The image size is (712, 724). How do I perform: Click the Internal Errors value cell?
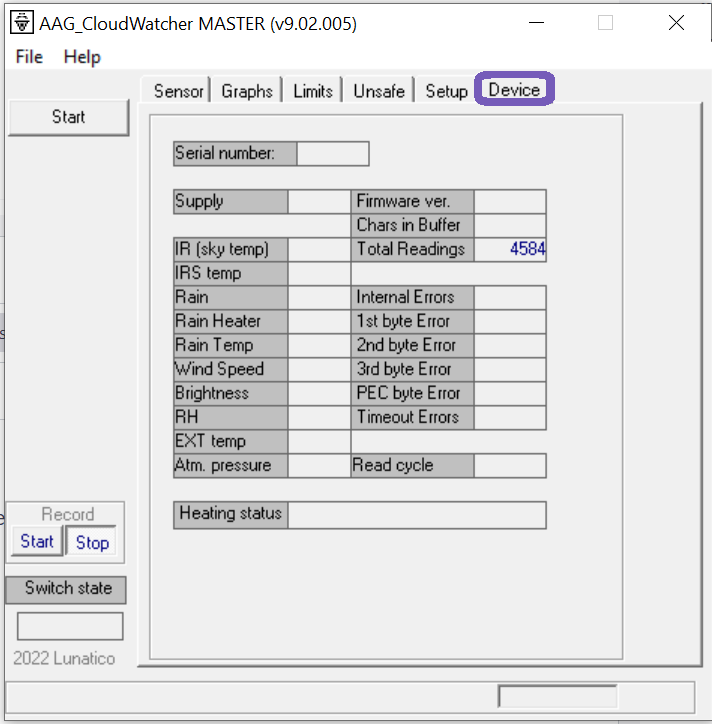click(510, 298)
